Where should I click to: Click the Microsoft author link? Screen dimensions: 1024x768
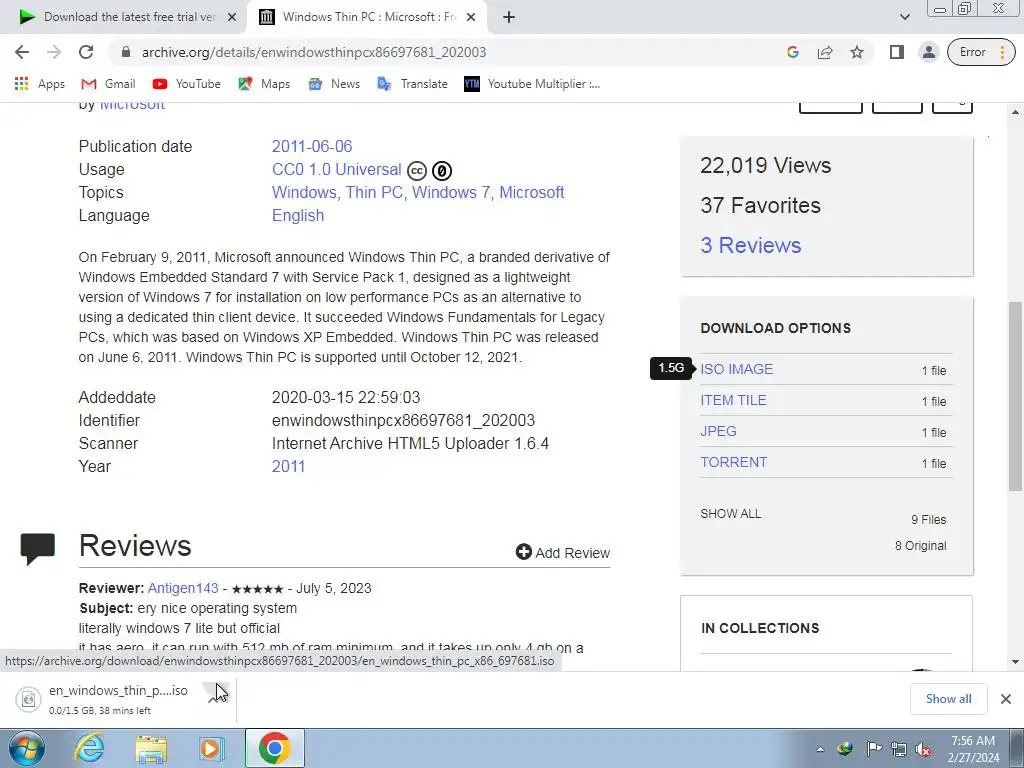coord(132,105)
